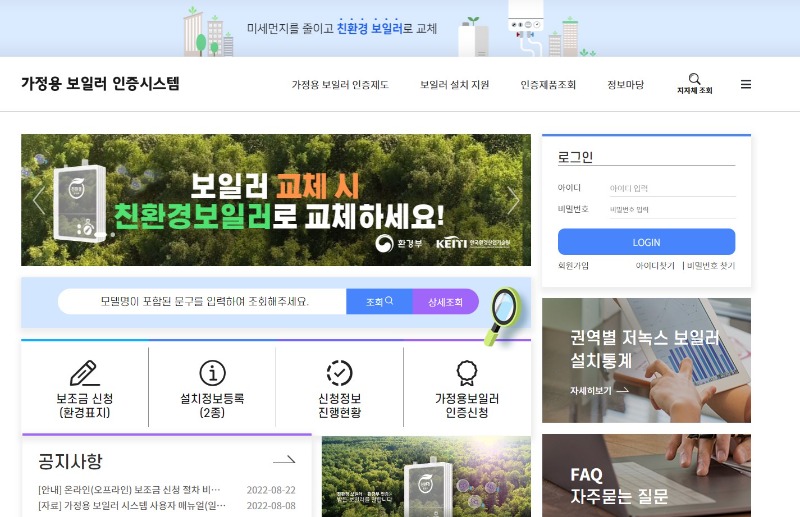The image size is (800, 517).
Task: Click the 보조금 신청 pencil icon
Action: click(x=85, y=373)
